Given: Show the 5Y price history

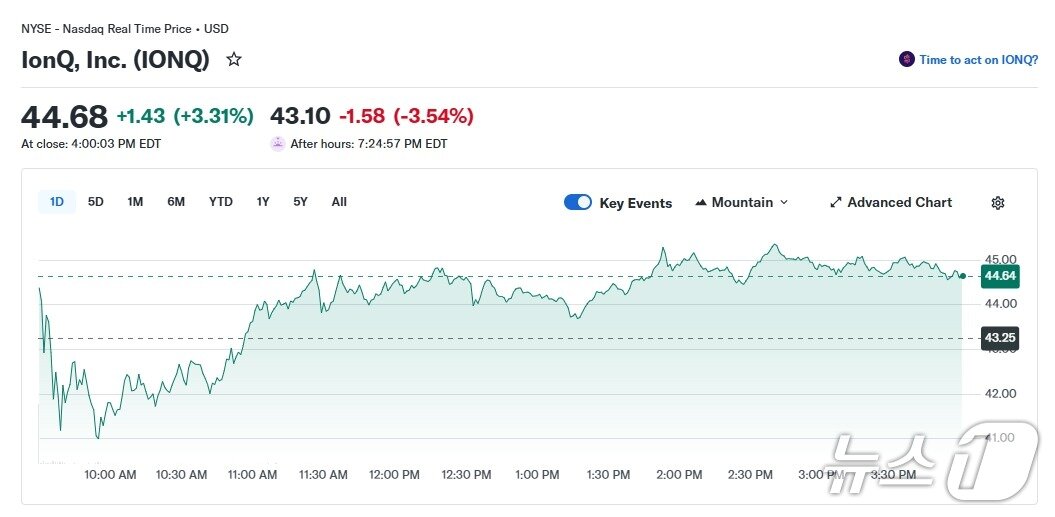Looking at the screenshot, I should tap(300, 202).
